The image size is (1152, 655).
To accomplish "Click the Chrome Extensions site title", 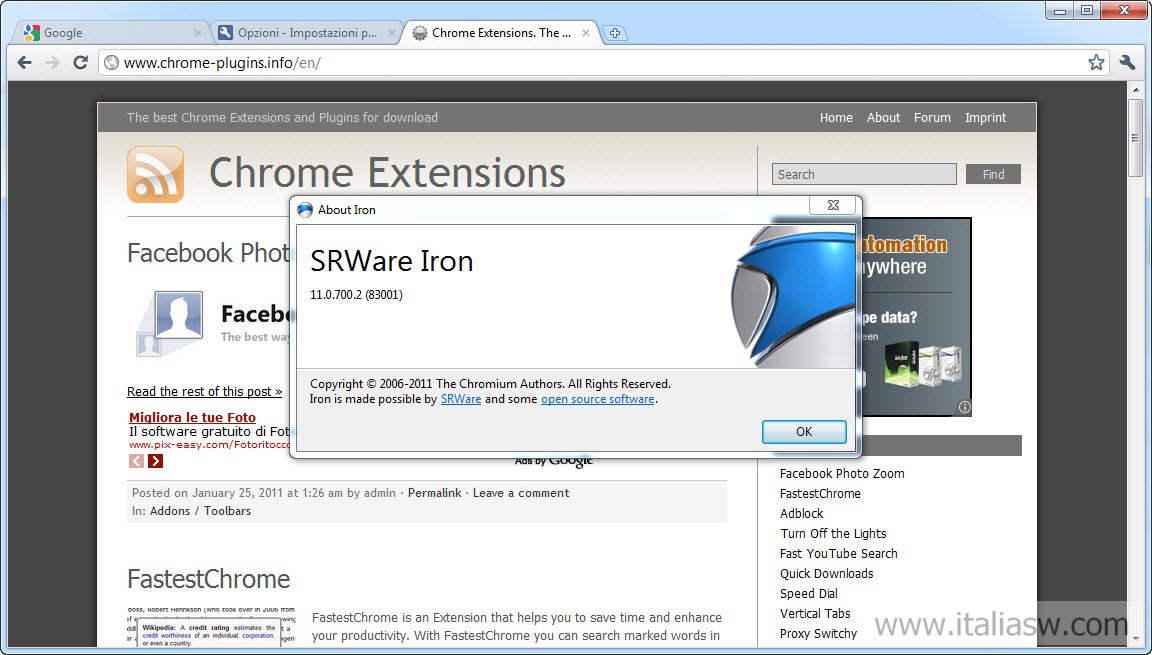I will coord(388,173).
